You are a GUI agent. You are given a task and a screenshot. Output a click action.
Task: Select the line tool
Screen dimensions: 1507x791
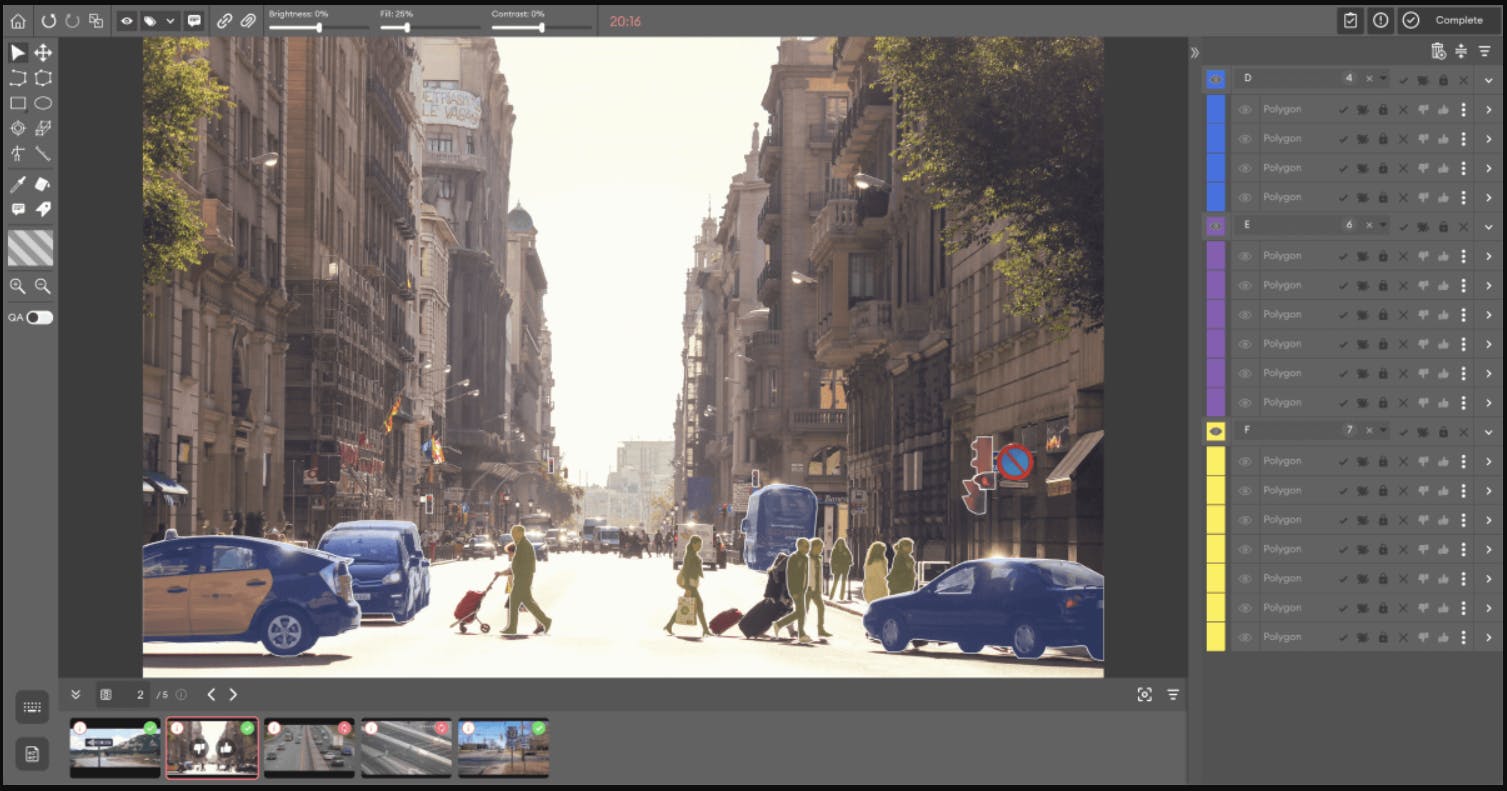(x=43, y=153)
